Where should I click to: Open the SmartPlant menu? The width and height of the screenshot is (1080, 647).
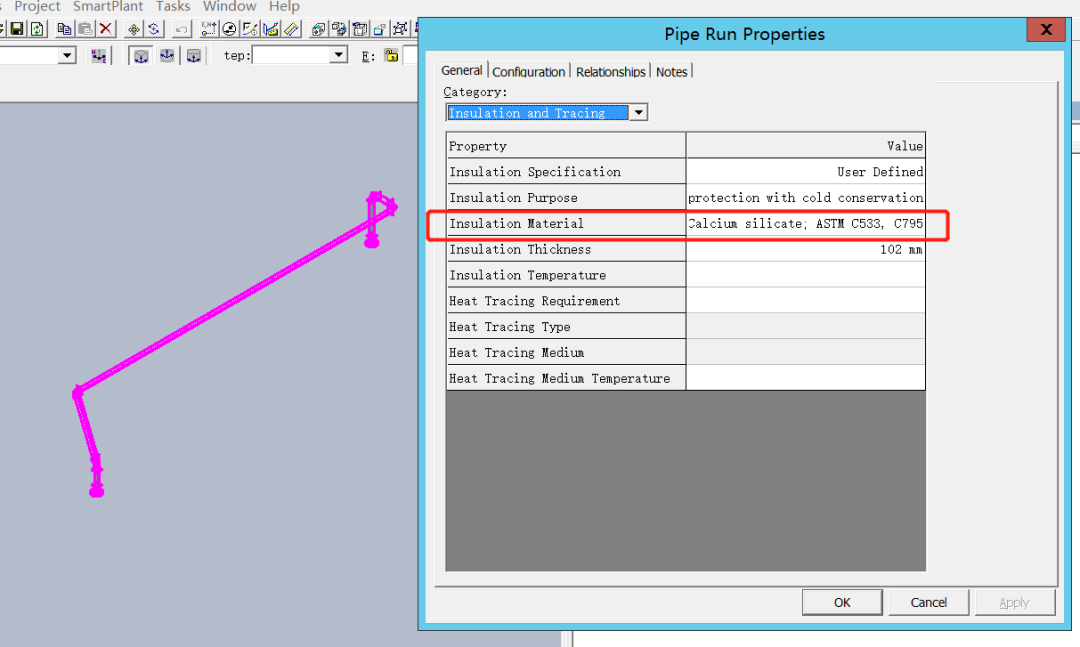(x=108, y=6)
